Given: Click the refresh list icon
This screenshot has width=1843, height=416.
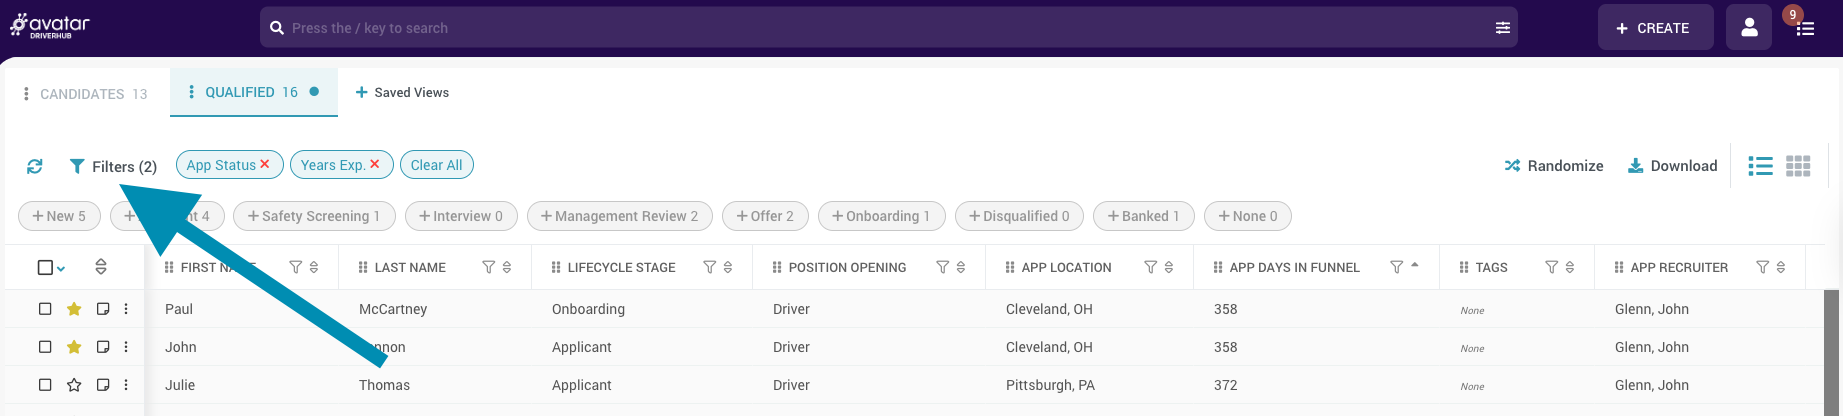Looking at the screenshot, I should point(35,166).
